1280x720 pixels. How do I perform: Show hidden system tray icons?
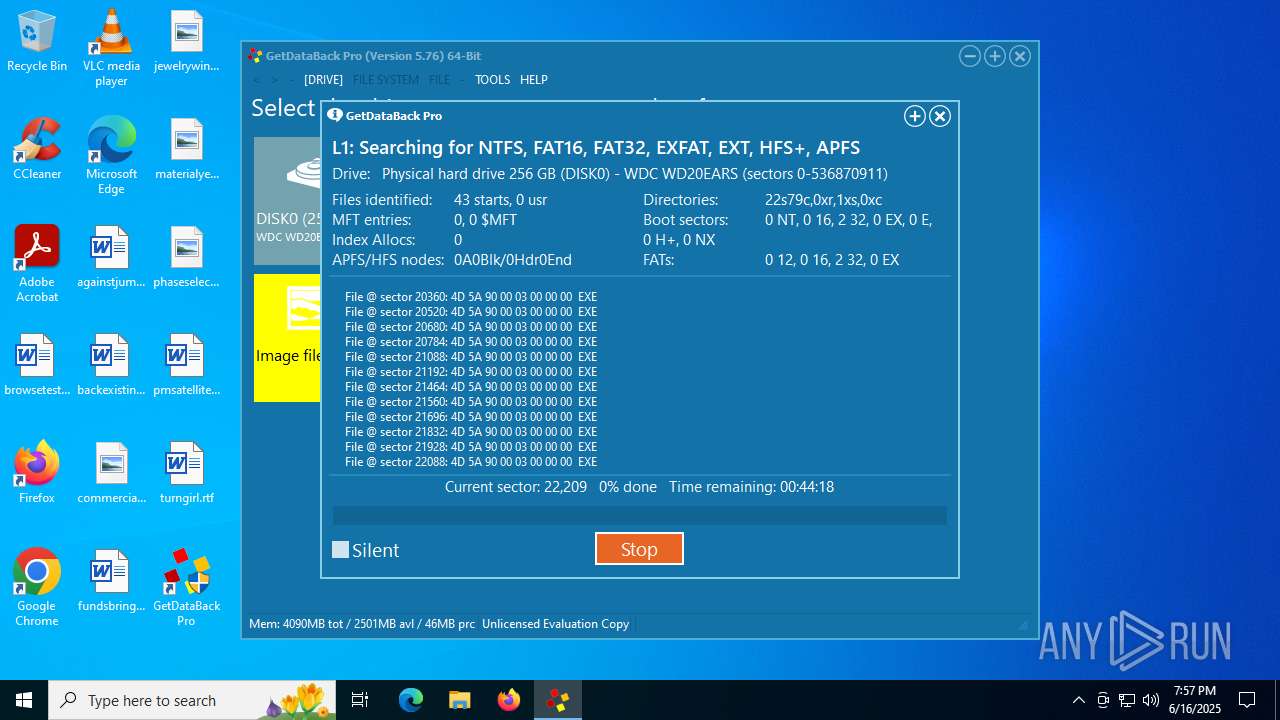pos(1078,700)
